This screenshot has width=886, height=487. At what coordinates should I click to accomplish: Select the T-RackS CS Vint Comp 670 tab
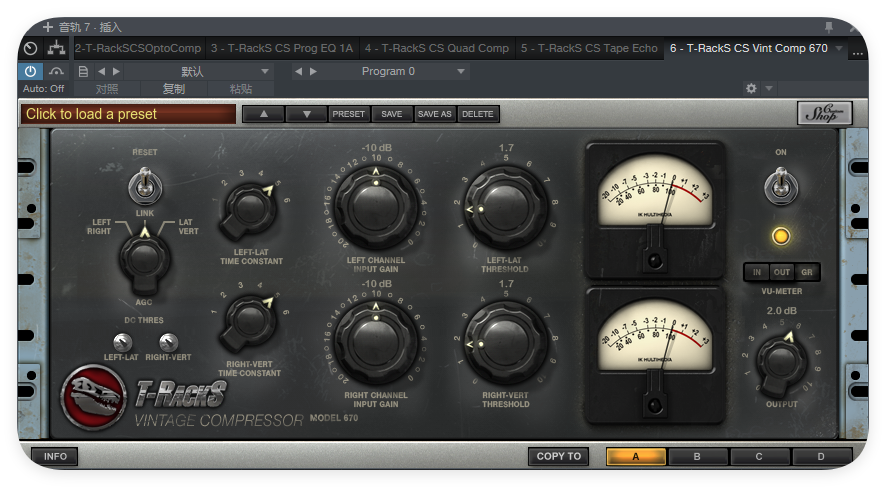point(749,48)
